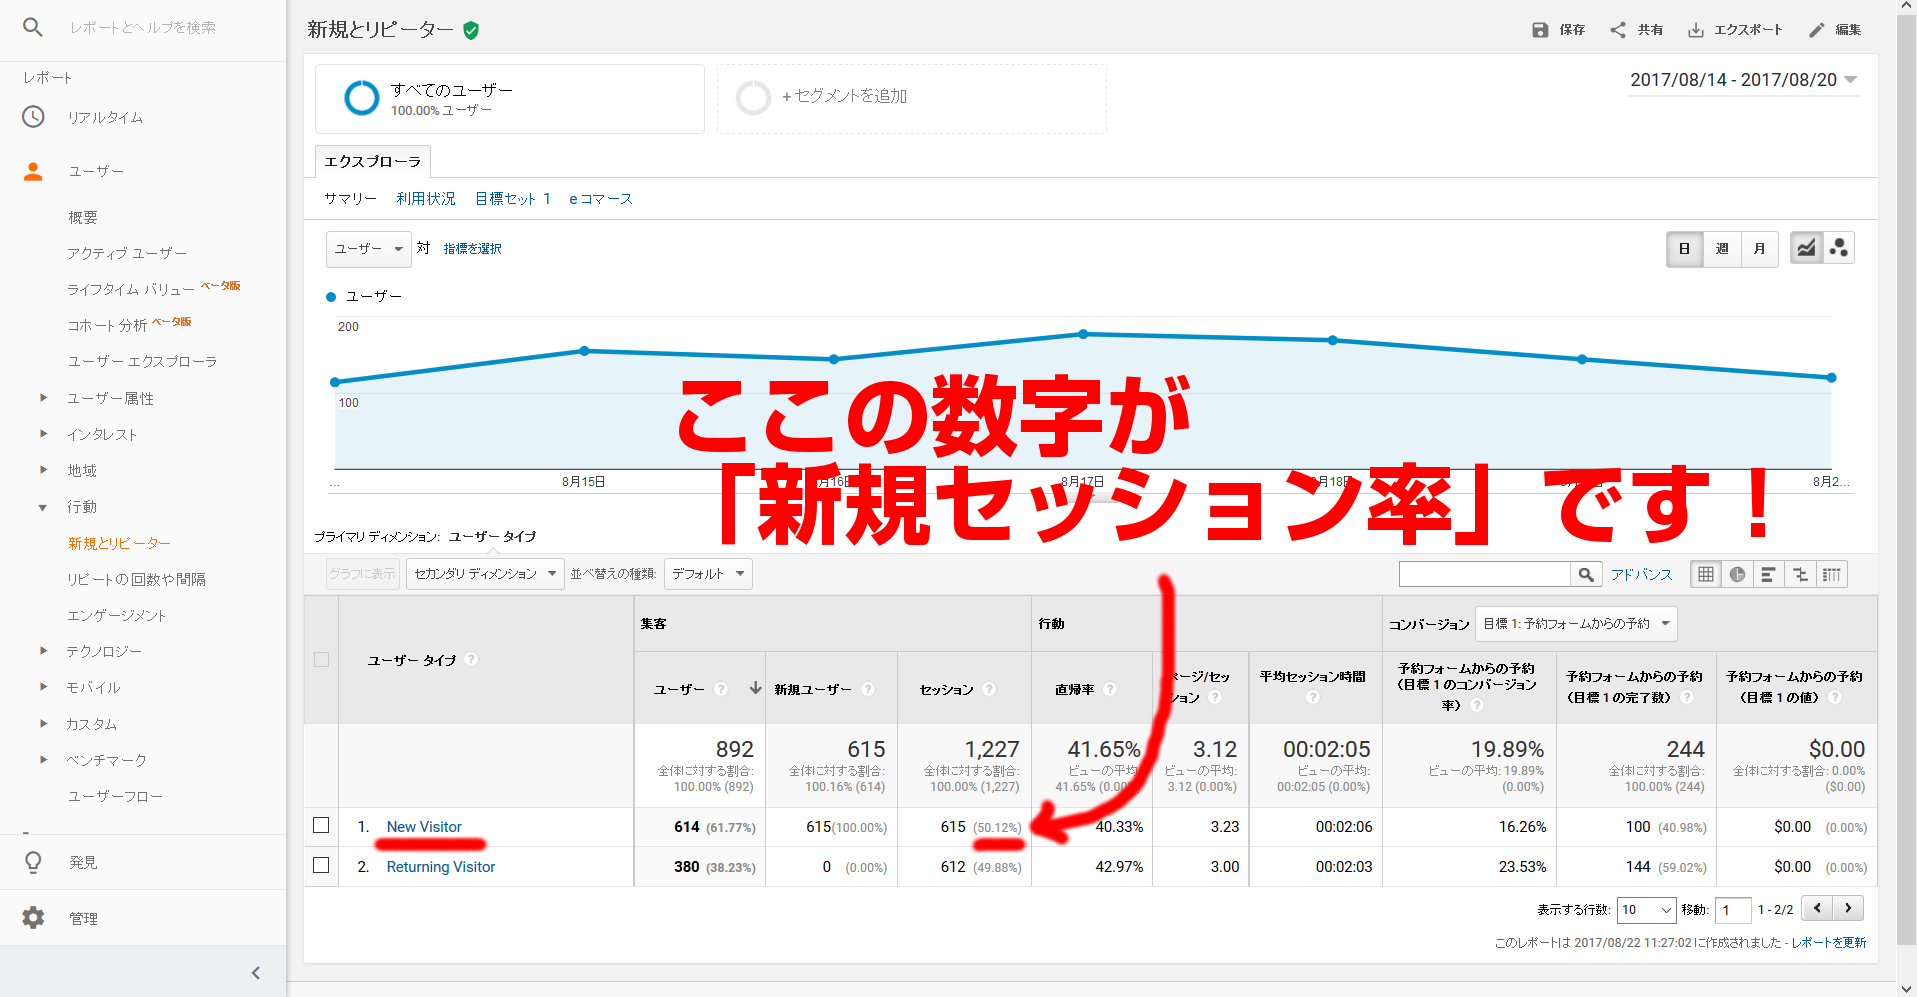Viewport: 1917px width, 997px height.
Task: Toggle chart granularity to 週 (week)
Action: 1722,249
